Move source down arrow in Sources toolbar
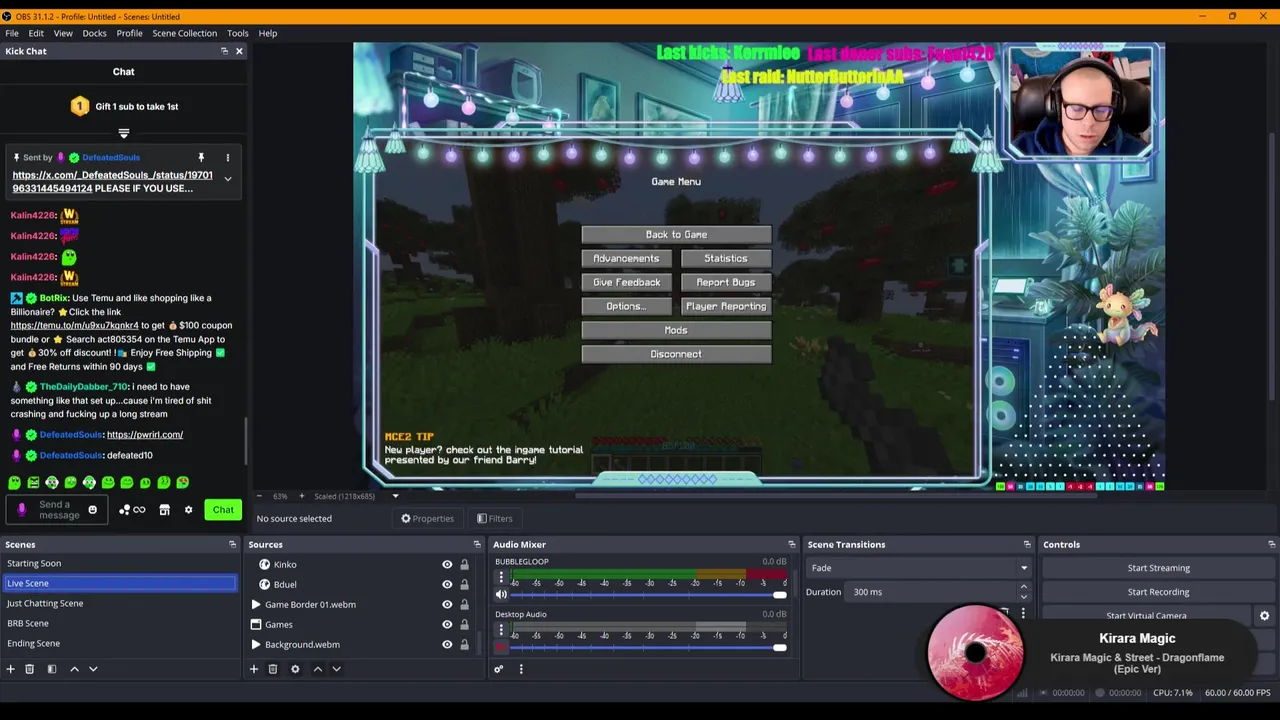The width and height of the screenshot is (1280, 720). coord(336,669)
